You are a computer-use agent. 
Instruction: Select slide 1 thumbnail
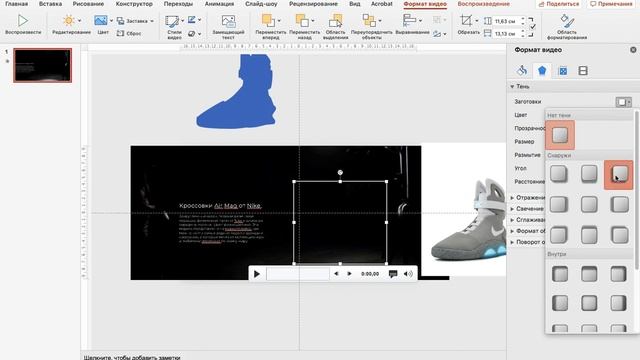click(42, 65)
